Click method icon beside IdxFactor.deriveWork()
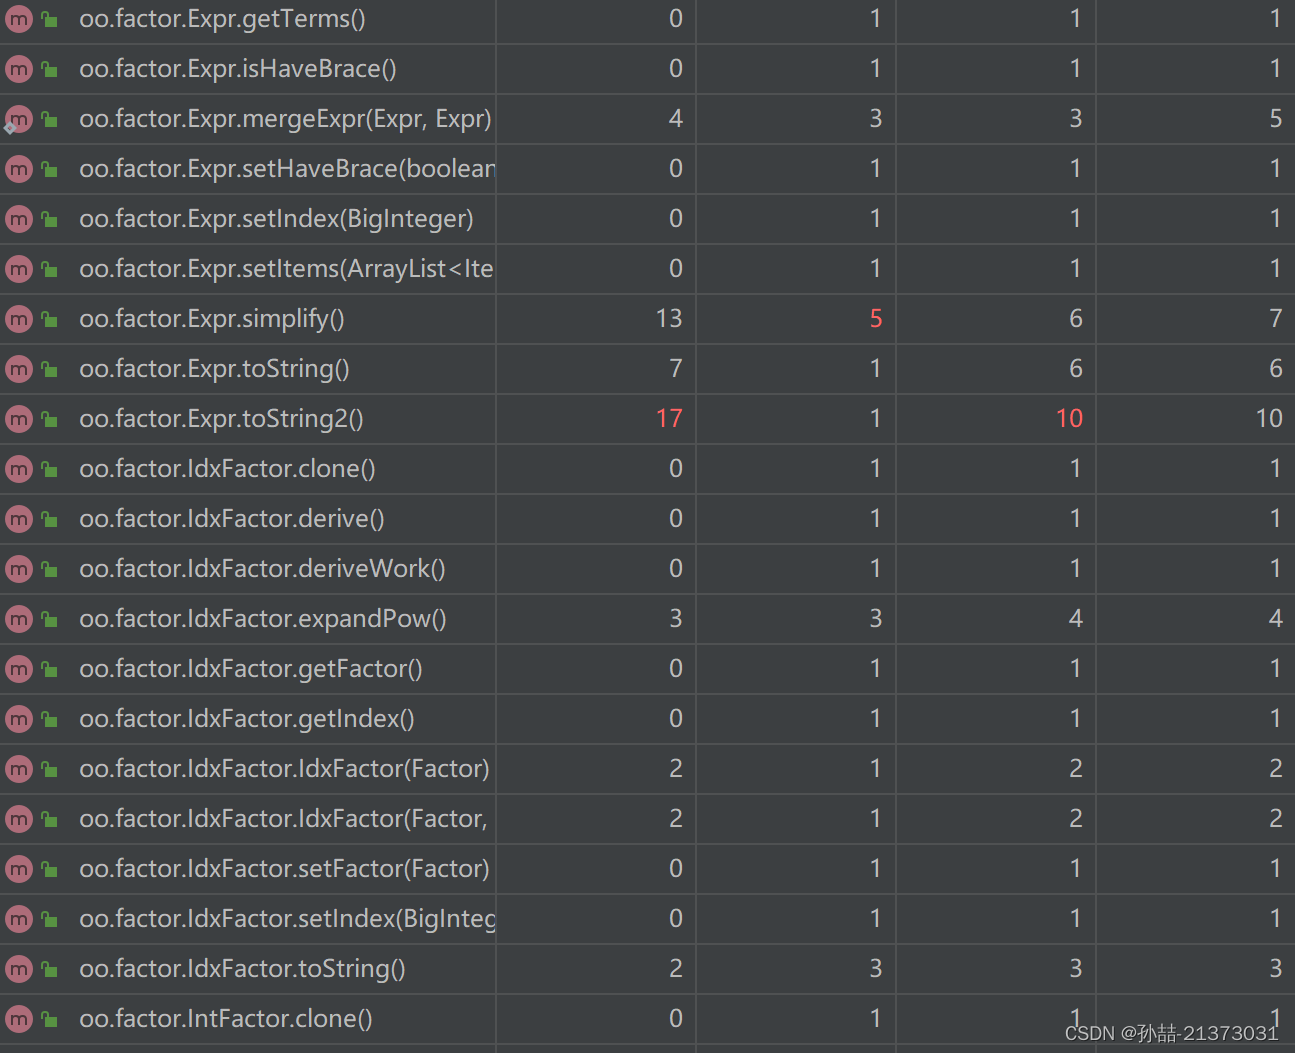1295x1053 pixels. click(x=19, y=569)
